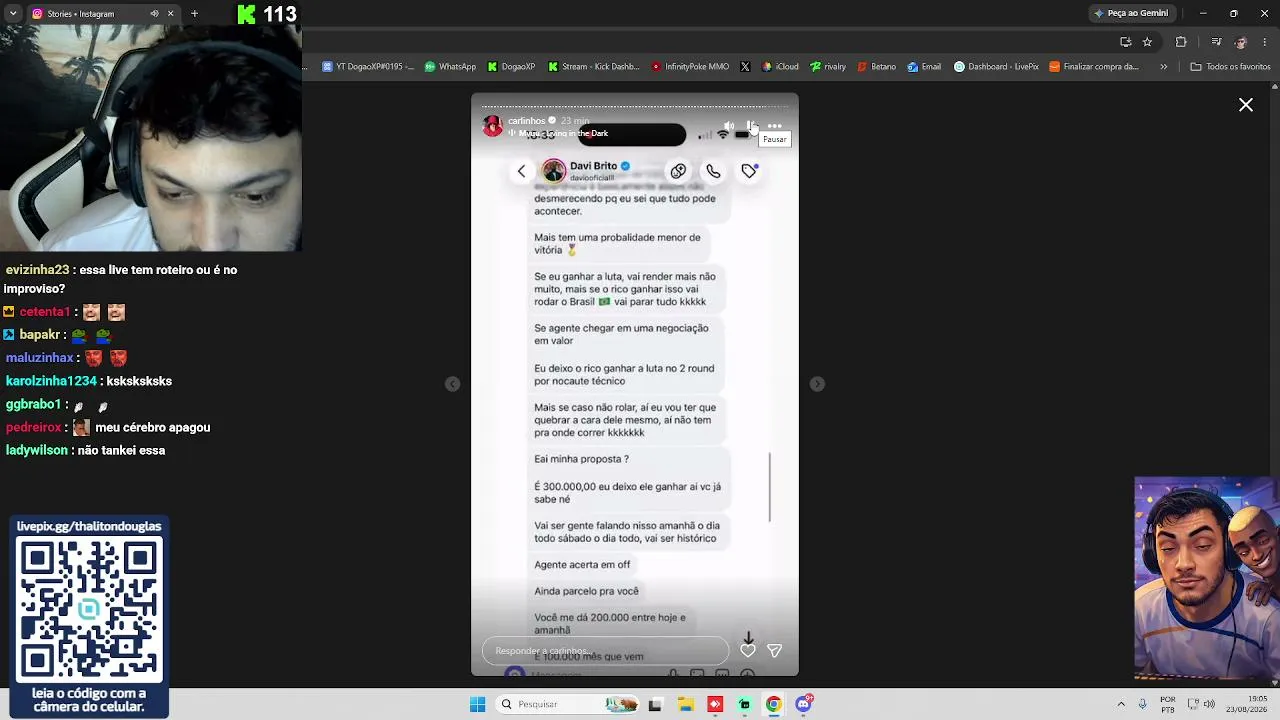Click the taskbar Pesquisar search box
The height and width of the screenshot is (720, 1280).
568,704
